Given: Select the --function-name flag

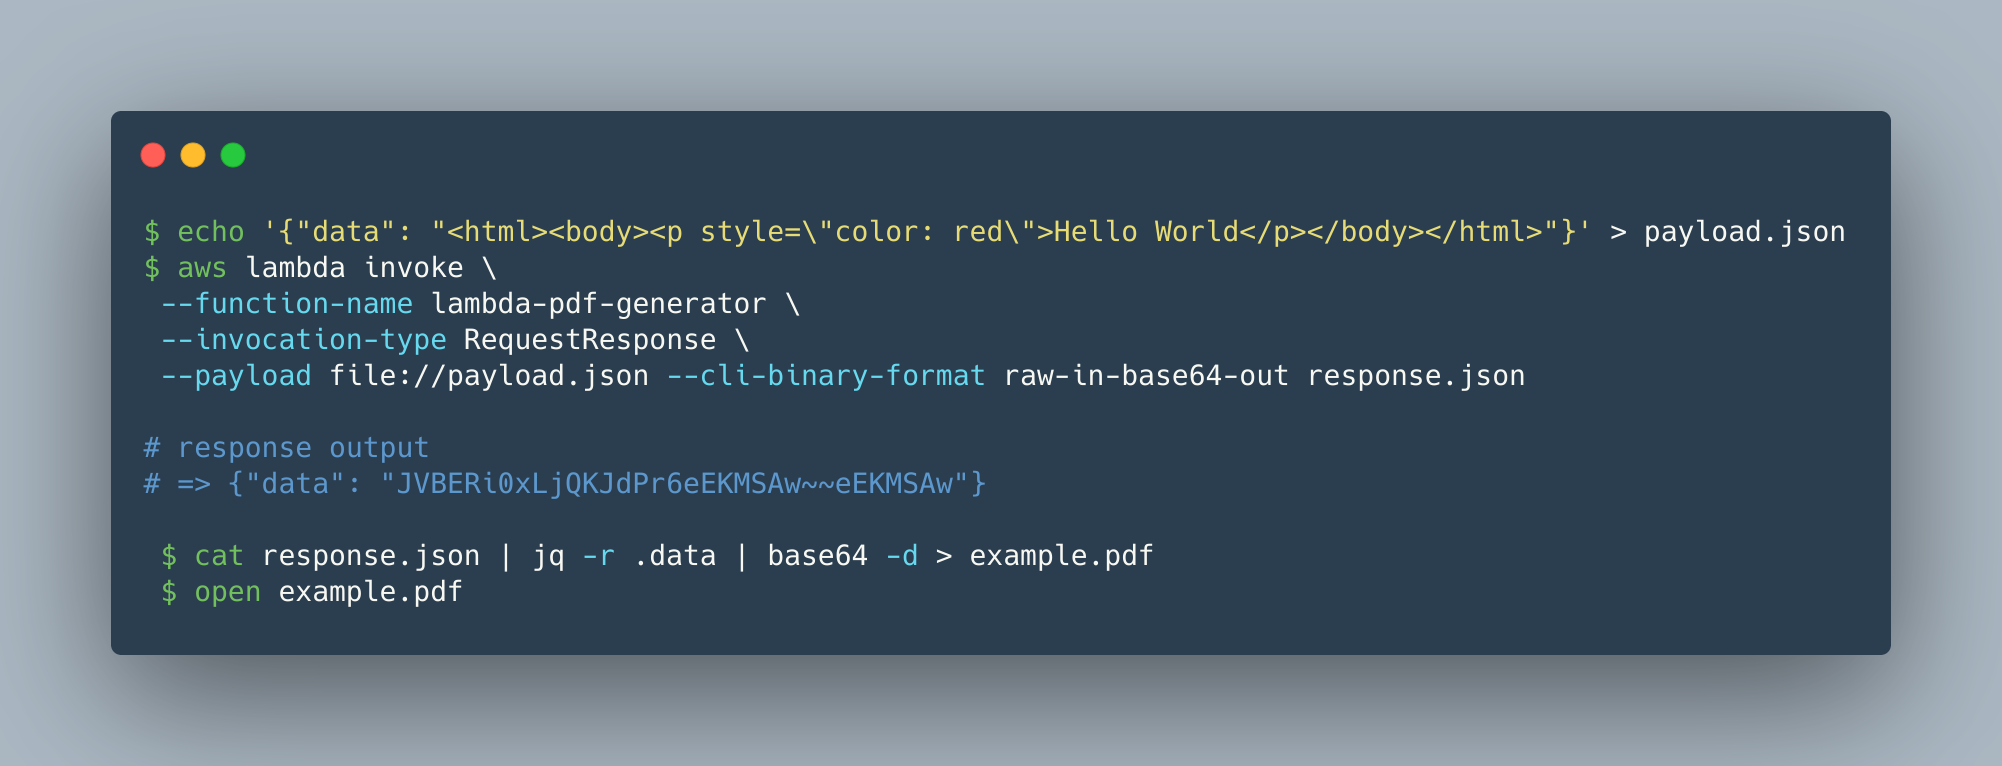Looking at the screenshot, I should [287, 304].
